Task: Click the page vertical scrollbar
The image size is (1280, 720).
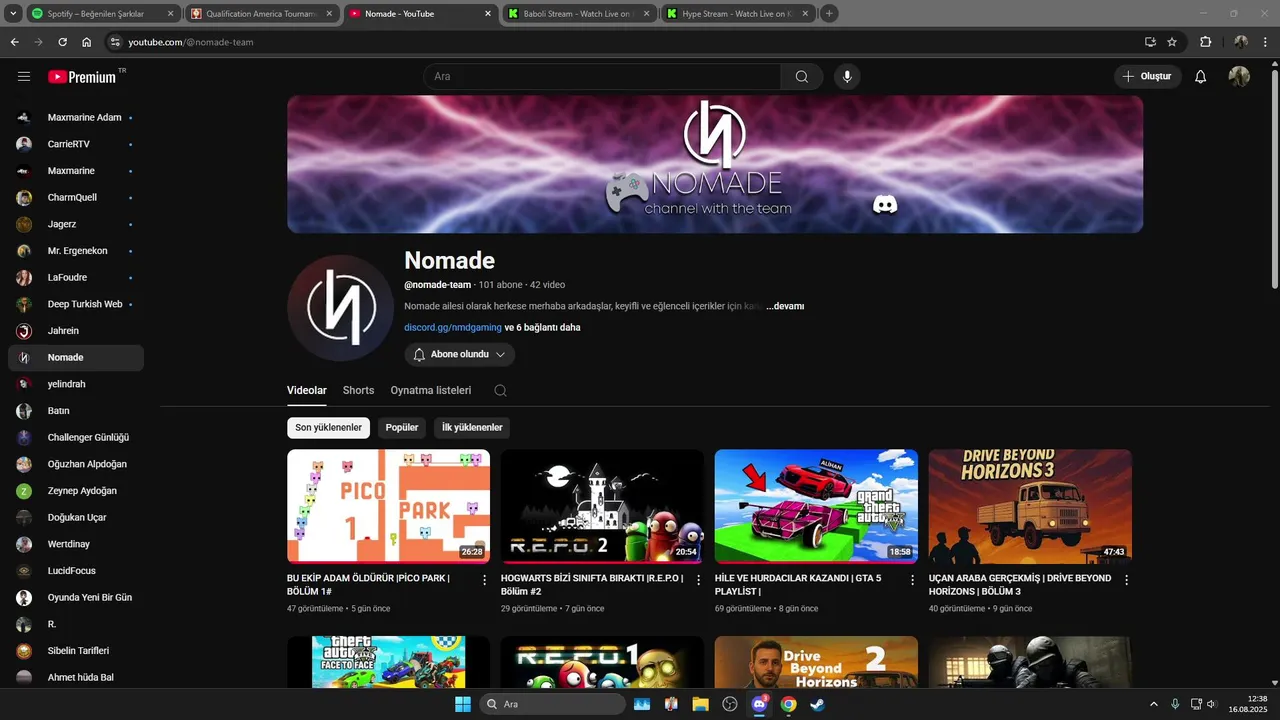Action: click(1274, 180)
